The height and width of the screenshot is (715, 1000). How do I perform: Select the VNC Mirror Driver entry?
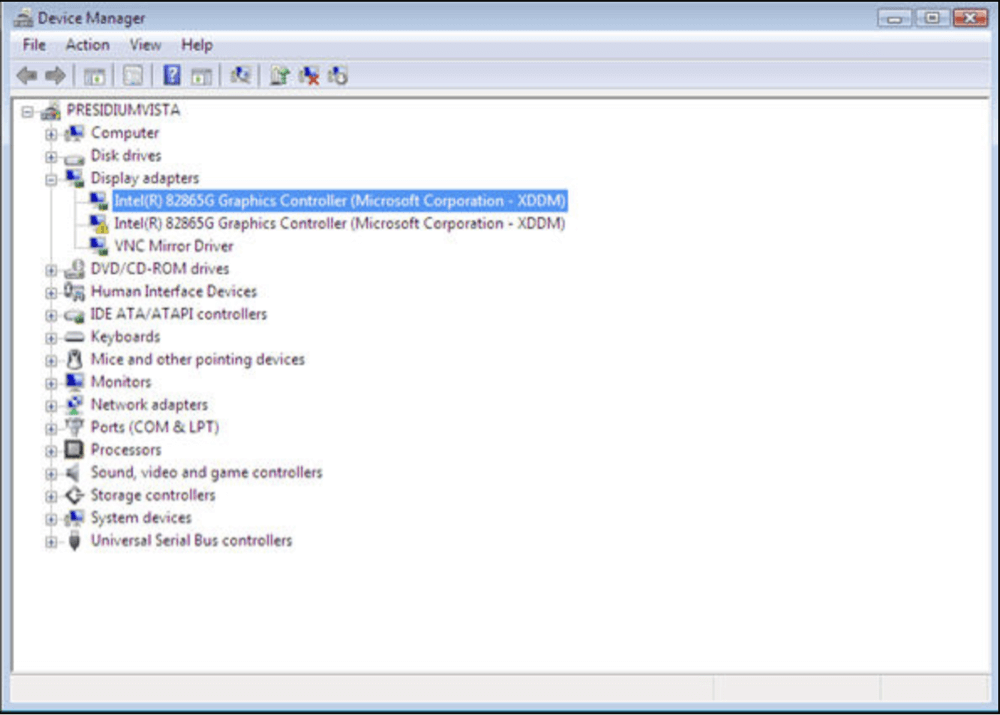(x=174, y=245)
